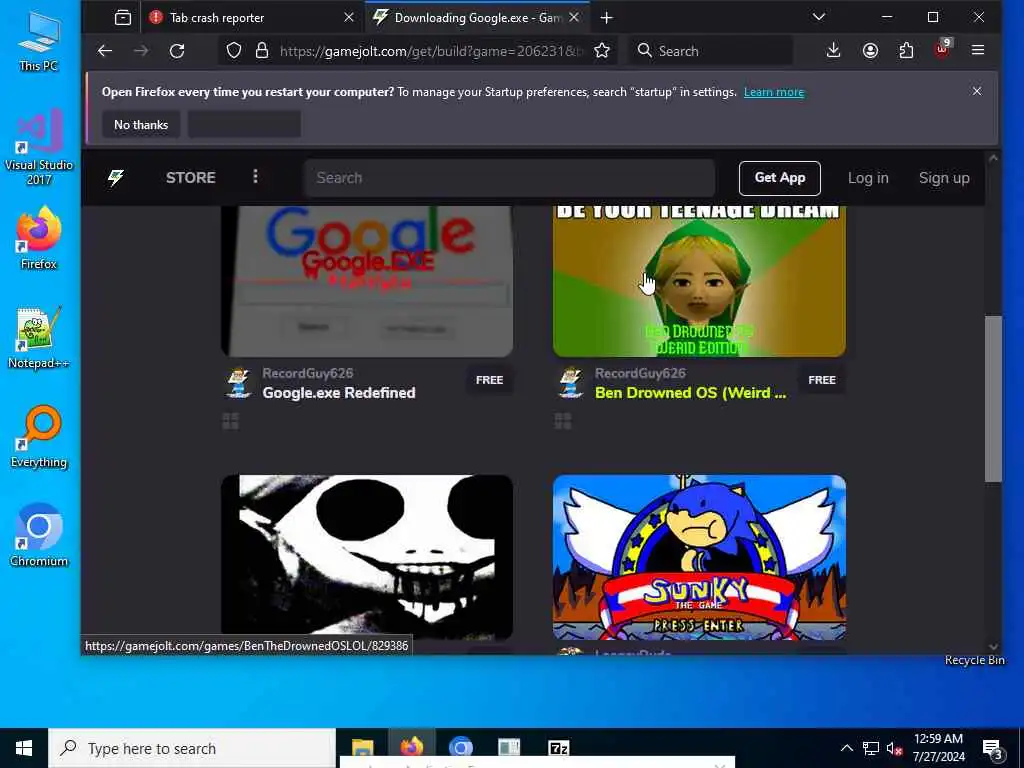Click the Game Jolt lightning logo
Image resolution: width=1024 pixels, height=768 pixels.
(116, 178)
